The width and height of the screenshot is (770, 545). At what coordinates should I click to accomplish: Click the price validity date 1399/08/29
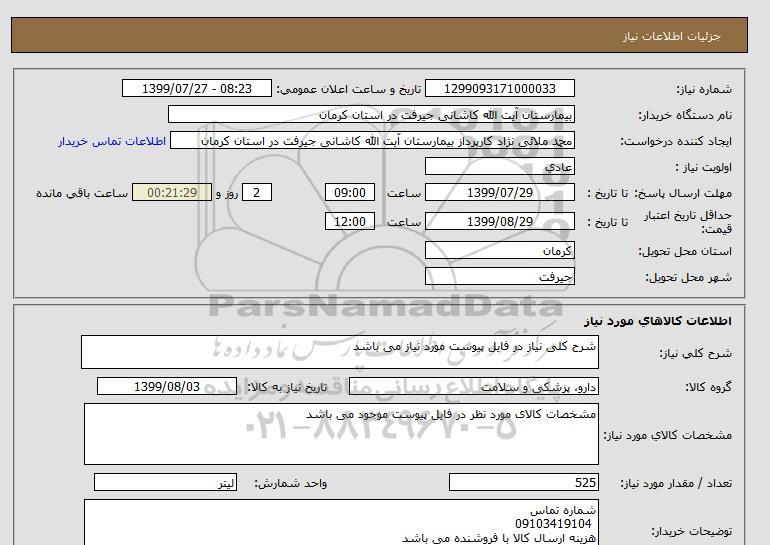point(499,221)
